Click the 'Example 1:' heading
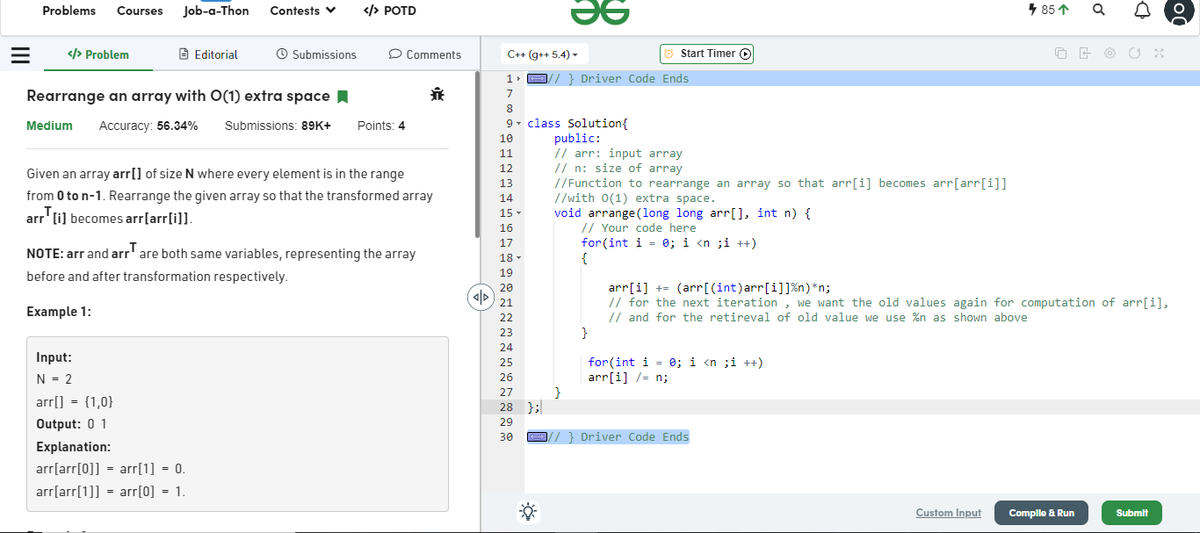This screenshot has width=1200, height=533. coord(59,312)
